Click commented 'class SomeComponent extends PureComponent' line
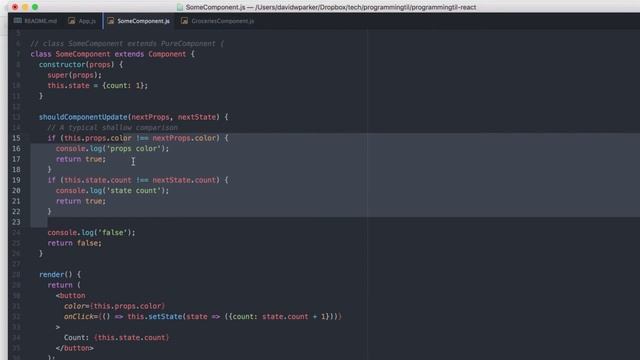Screen dimensions: 640x360 point(127,43)
